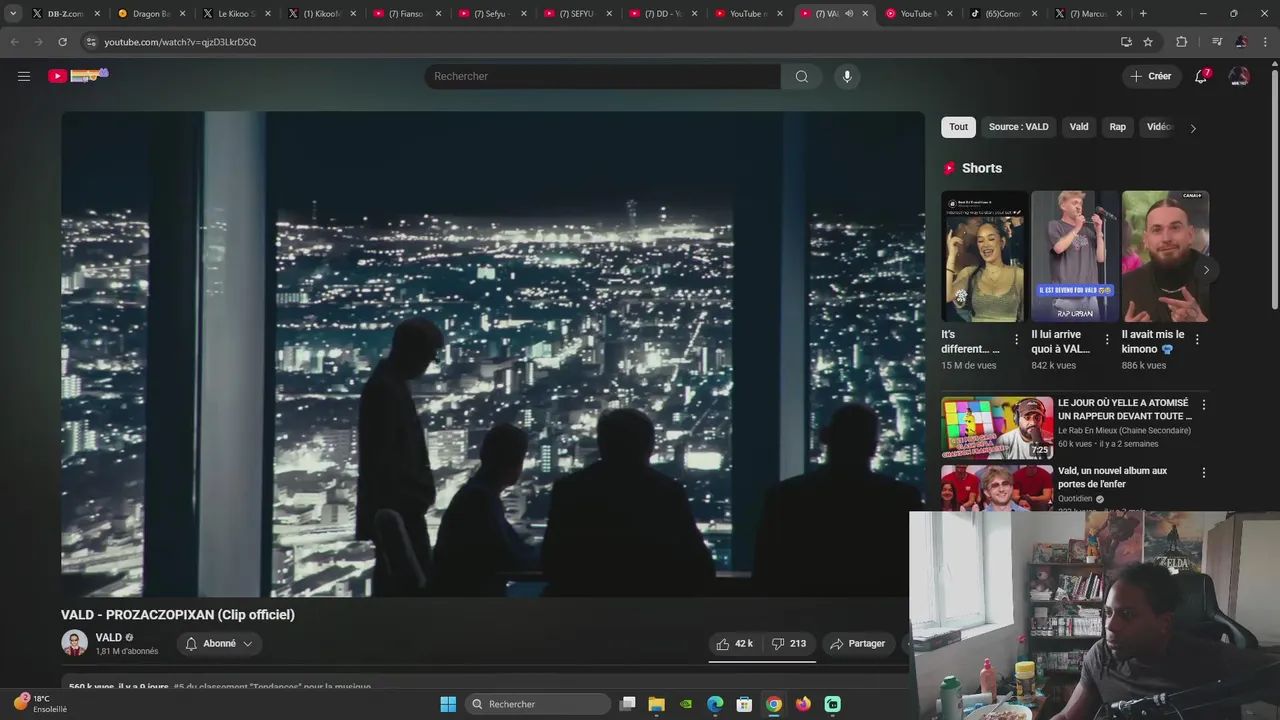Click the PROZACZOPIXAN video player

(493, 354)
